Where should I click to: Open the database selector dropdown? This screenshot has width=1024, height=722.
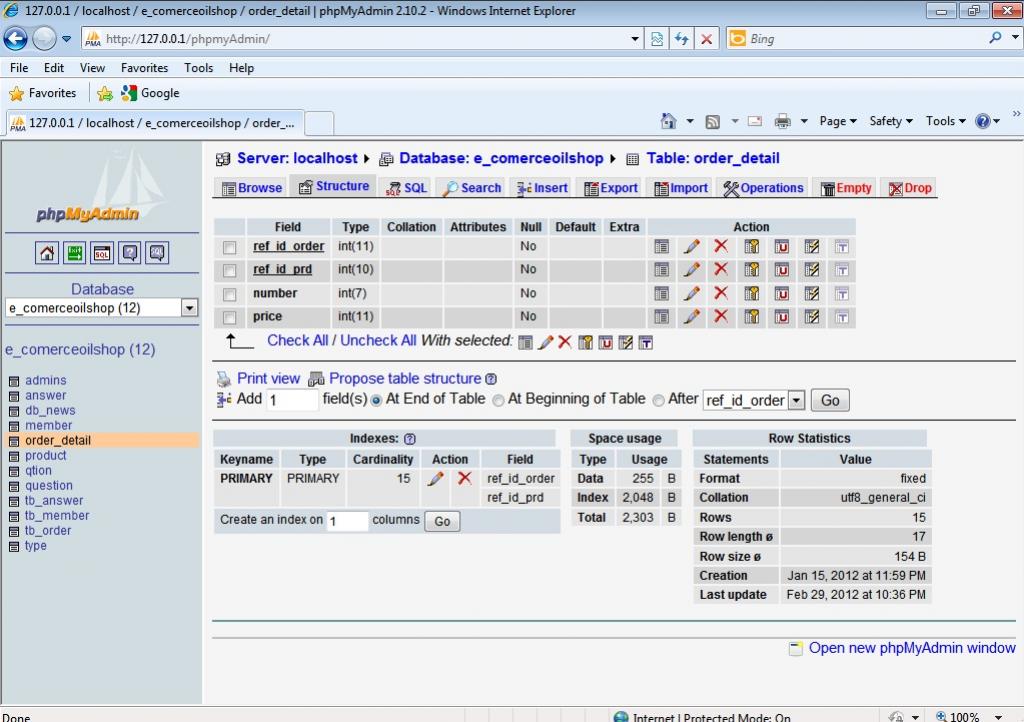pyautogui.click(x=189, y=308)
